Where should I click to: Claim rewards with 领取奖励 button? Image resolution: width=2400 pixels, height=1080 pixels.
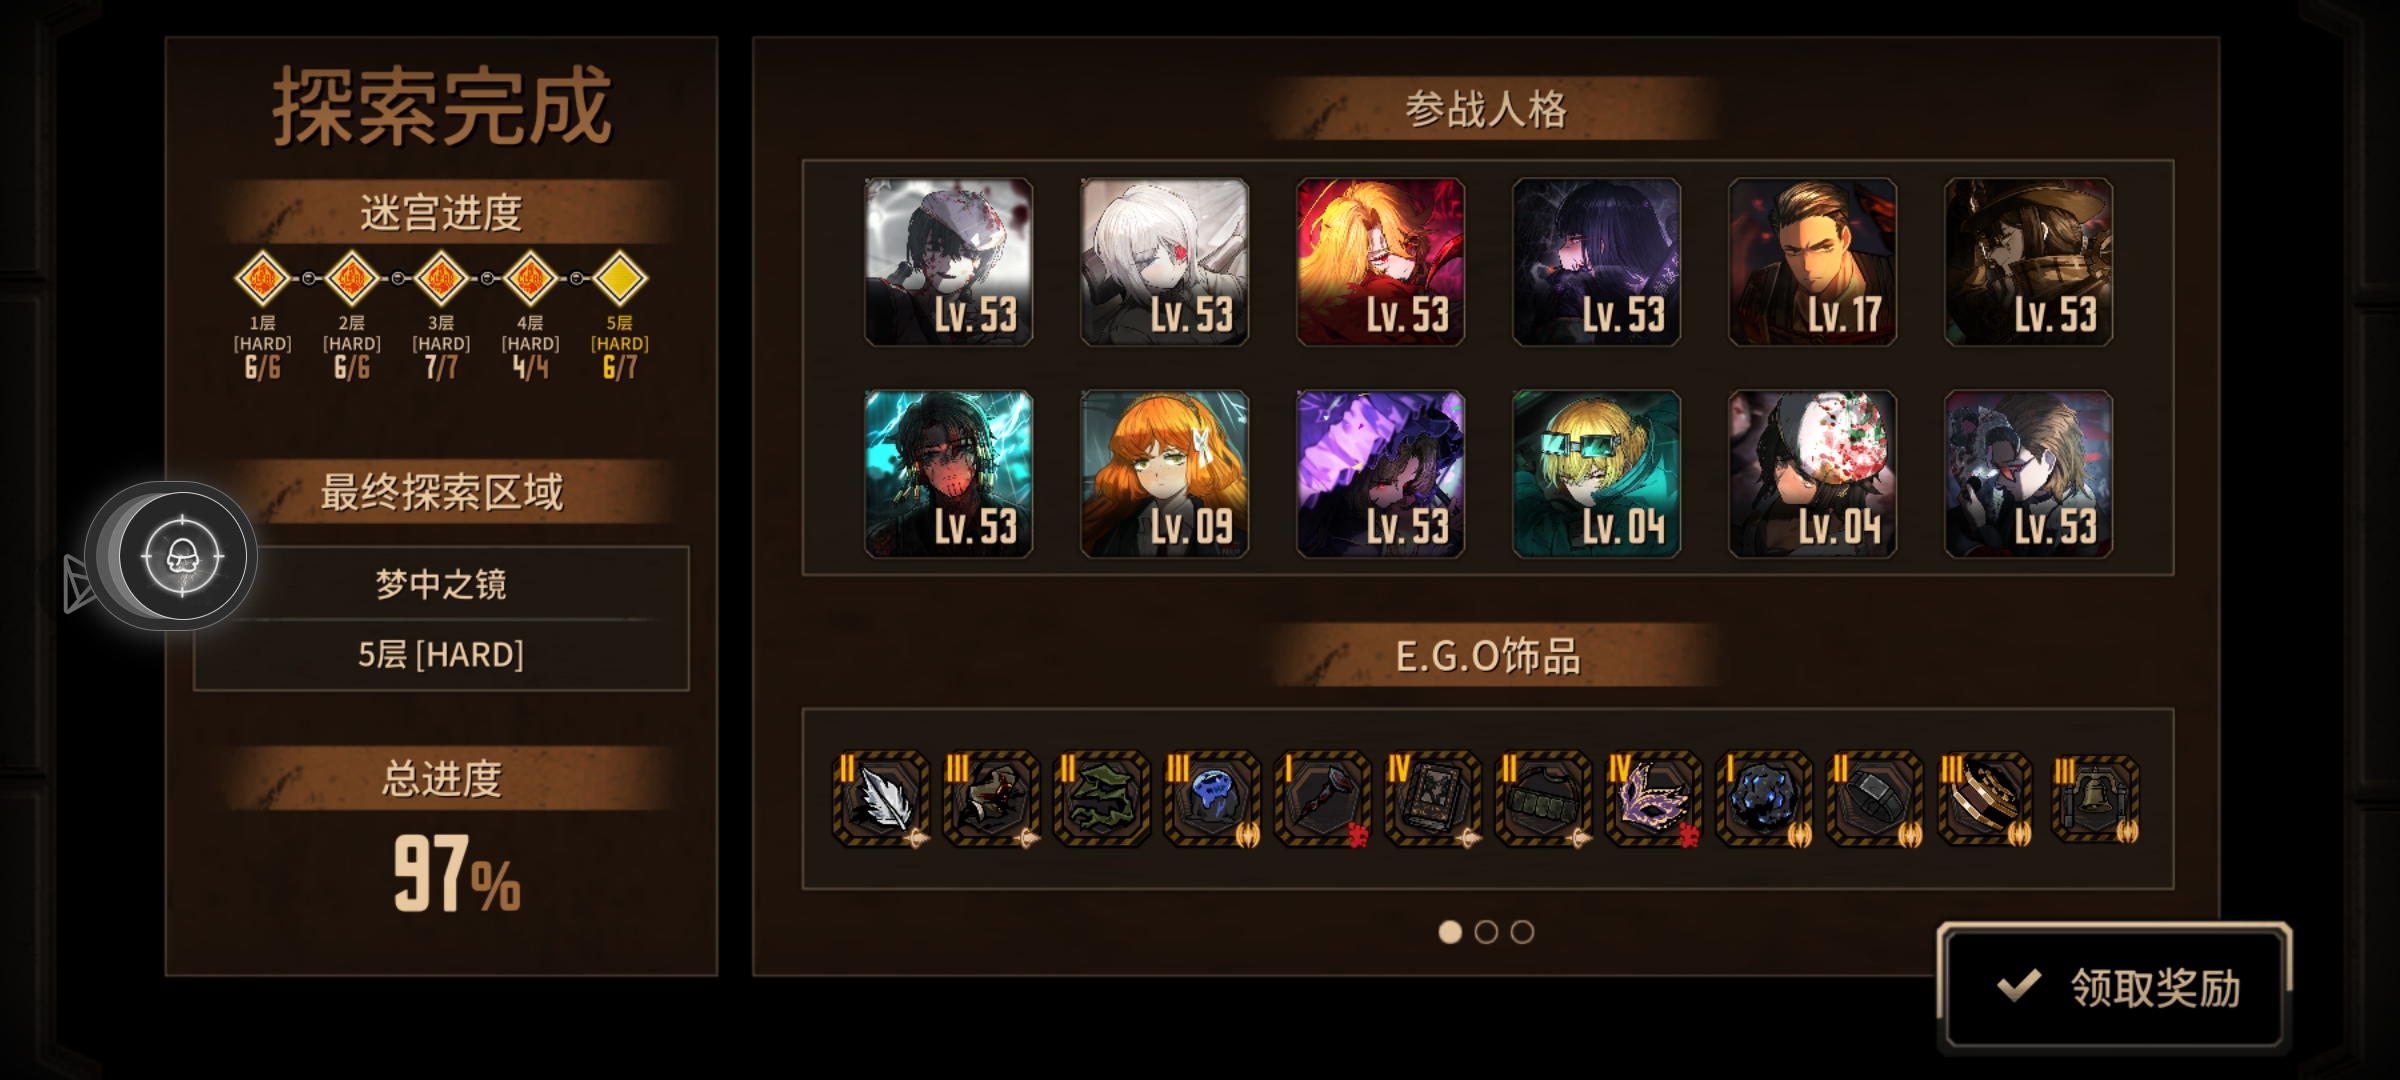click(2115, 987)
